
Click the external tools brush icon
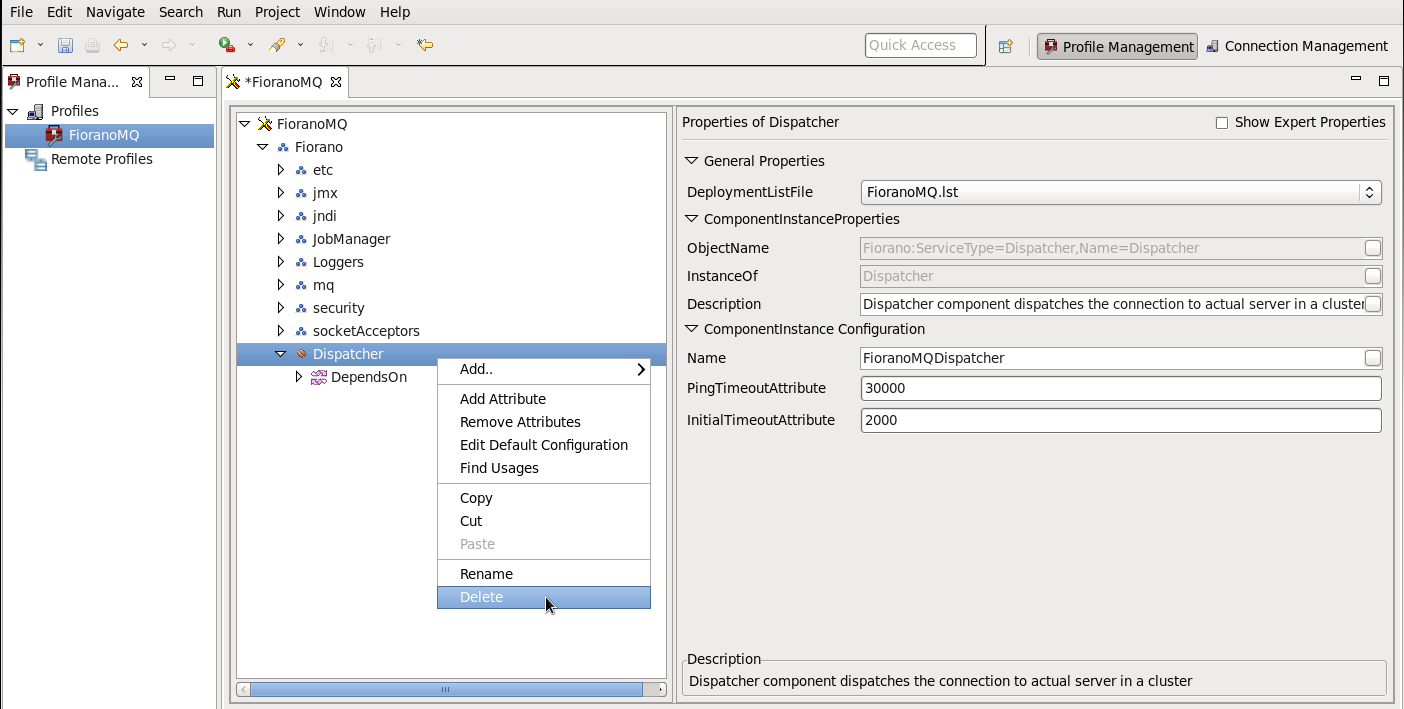pos(277,45)
